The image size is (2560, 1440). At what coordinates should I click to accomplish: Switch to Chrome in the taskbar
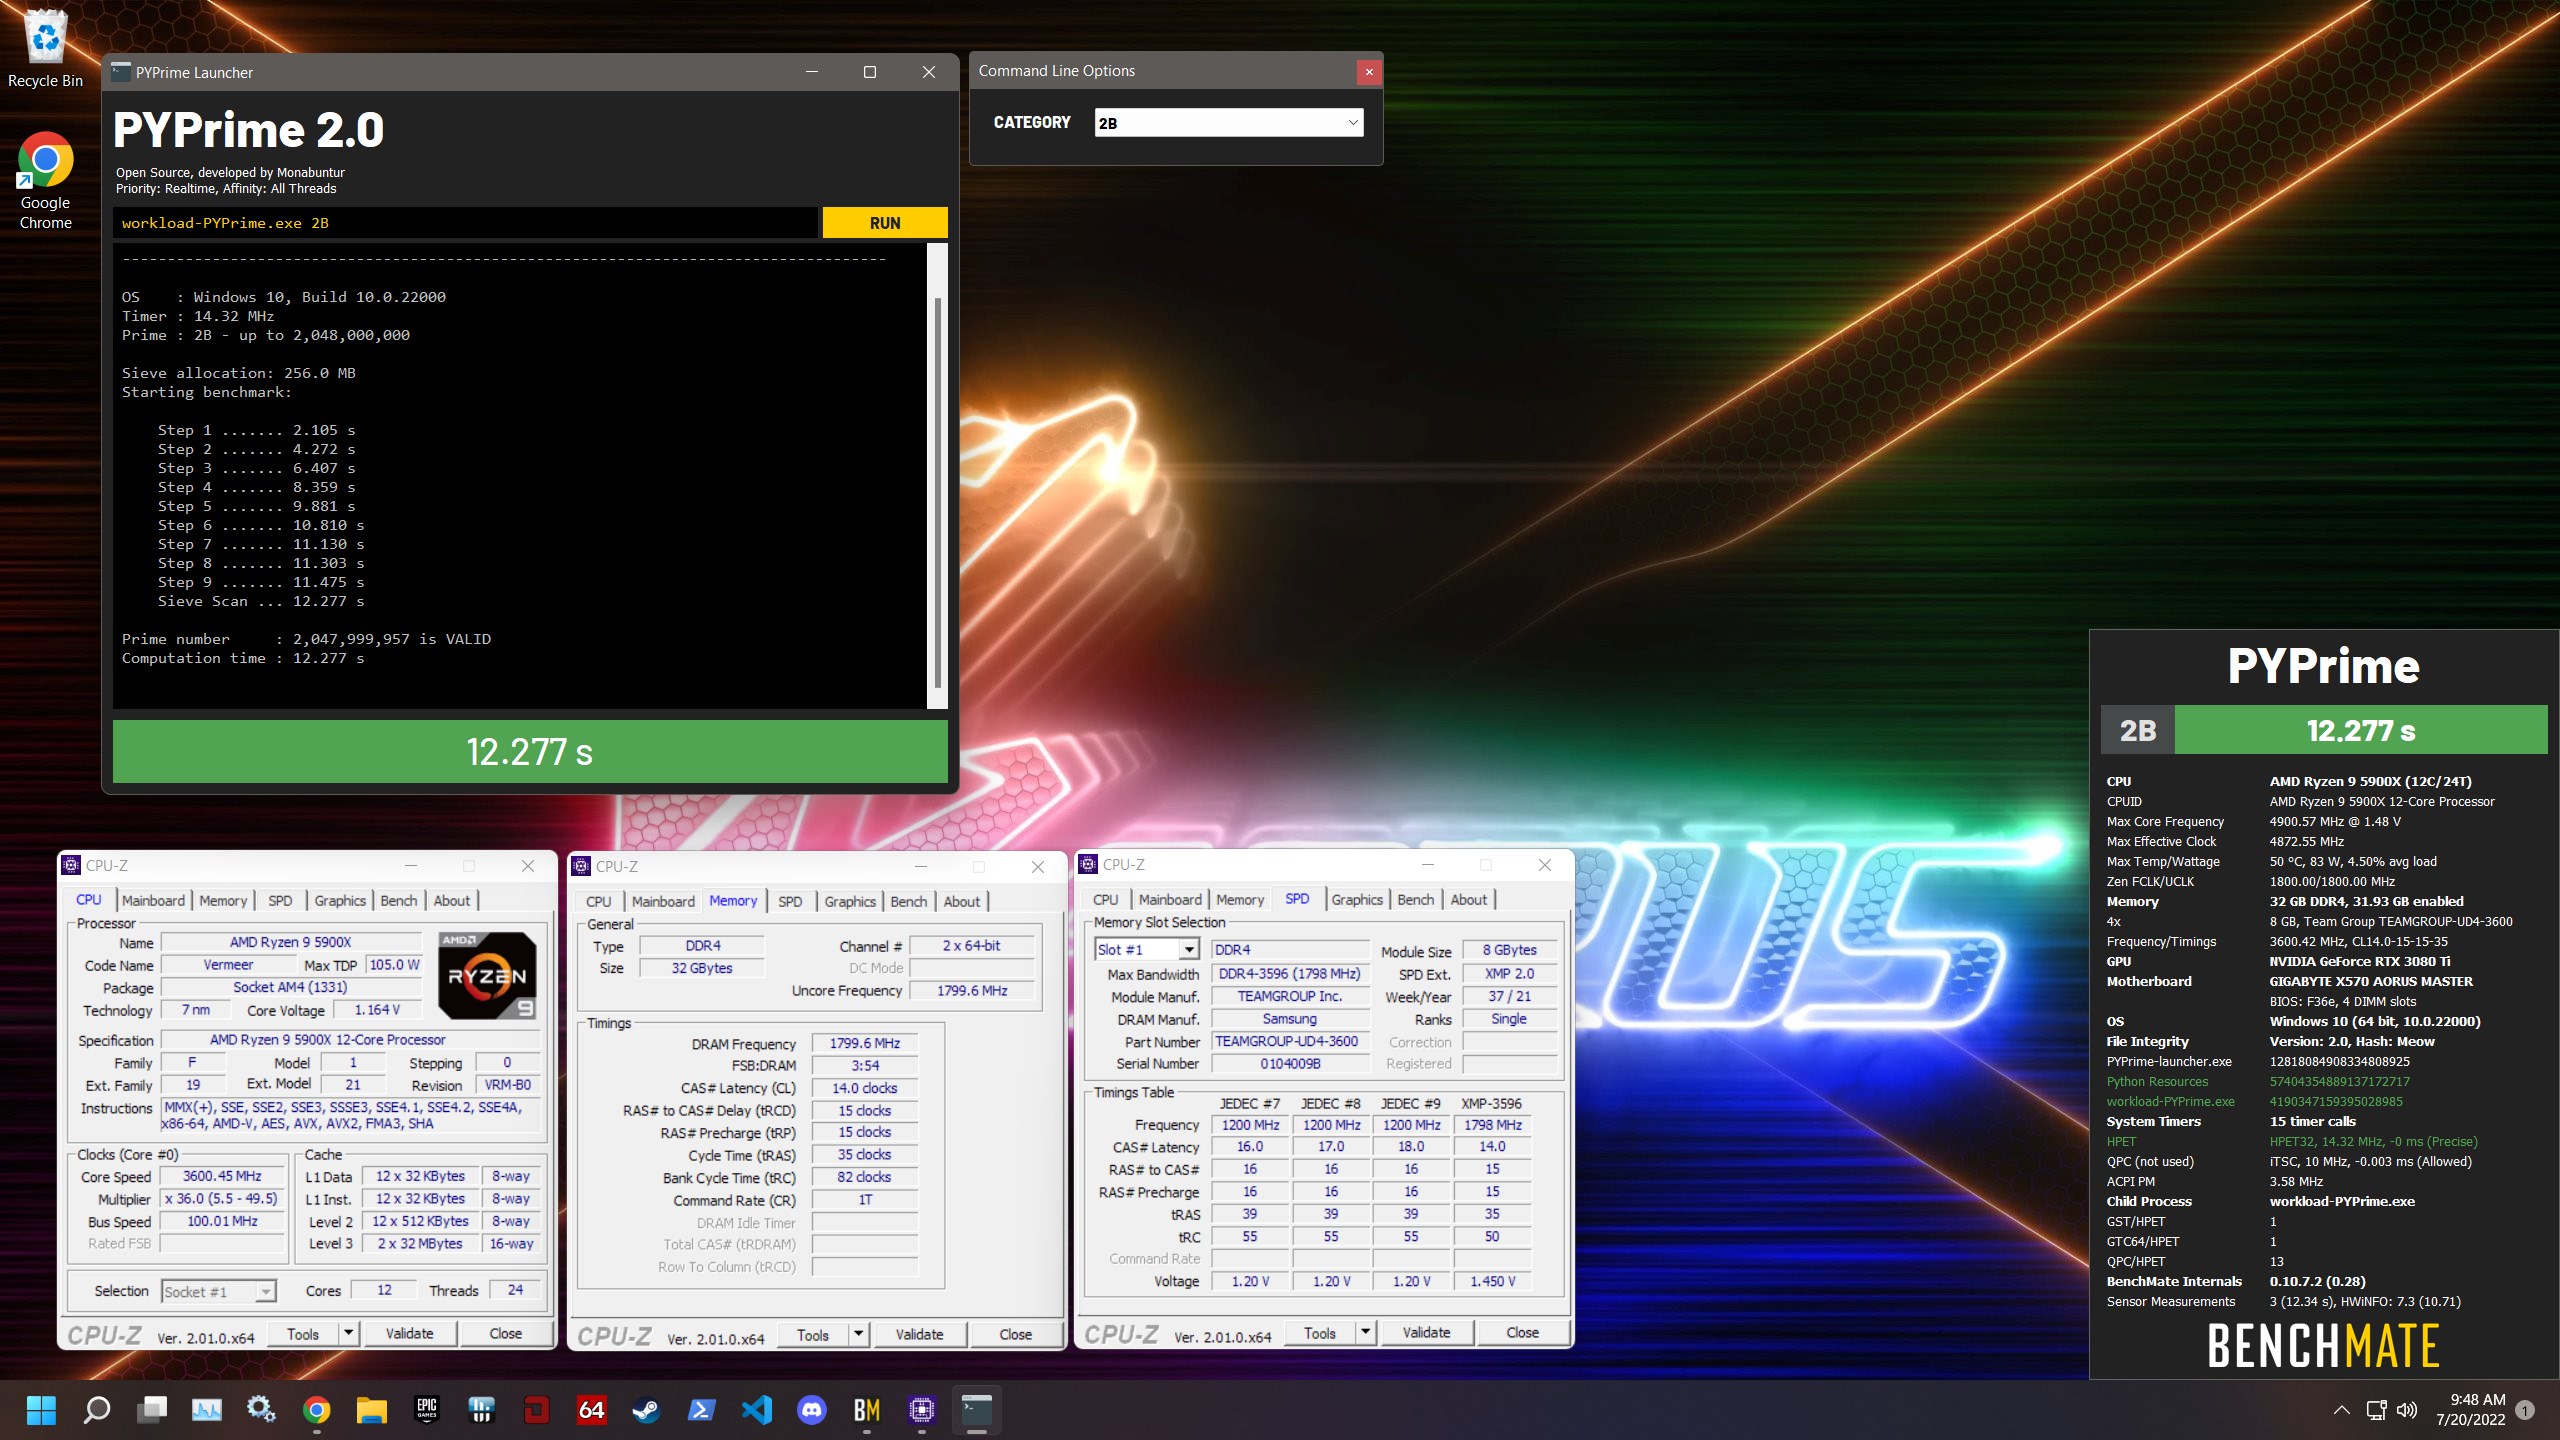[x=317, y=1410]
